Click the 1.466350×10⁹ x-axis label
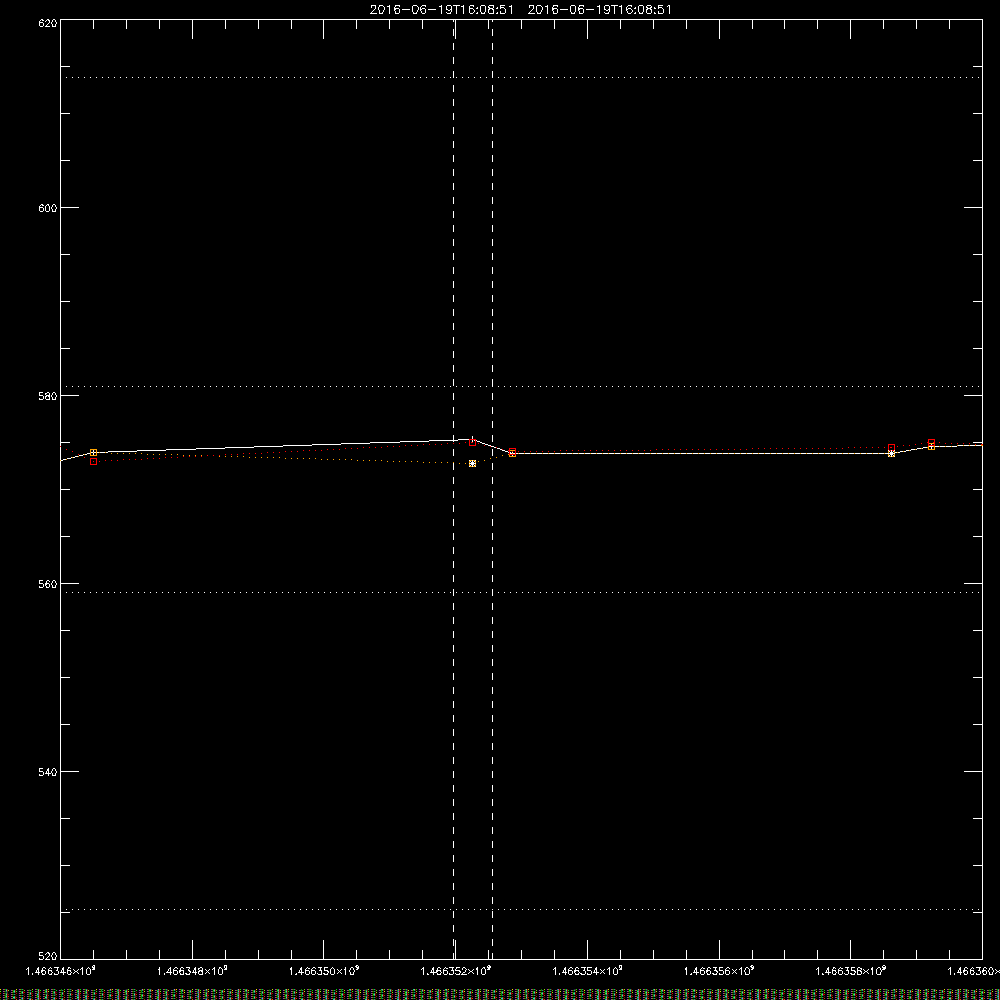Viewport: 1000px width, 1000px height. click(x=324, y=971)
